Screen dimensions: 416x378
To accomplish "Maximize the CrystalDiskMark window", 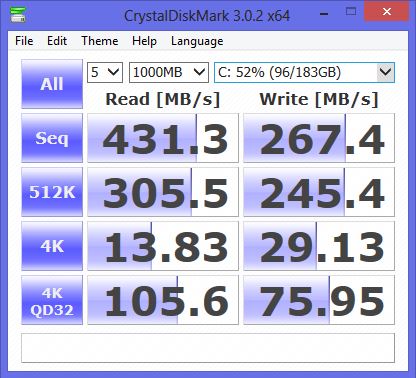I will 351,12.
